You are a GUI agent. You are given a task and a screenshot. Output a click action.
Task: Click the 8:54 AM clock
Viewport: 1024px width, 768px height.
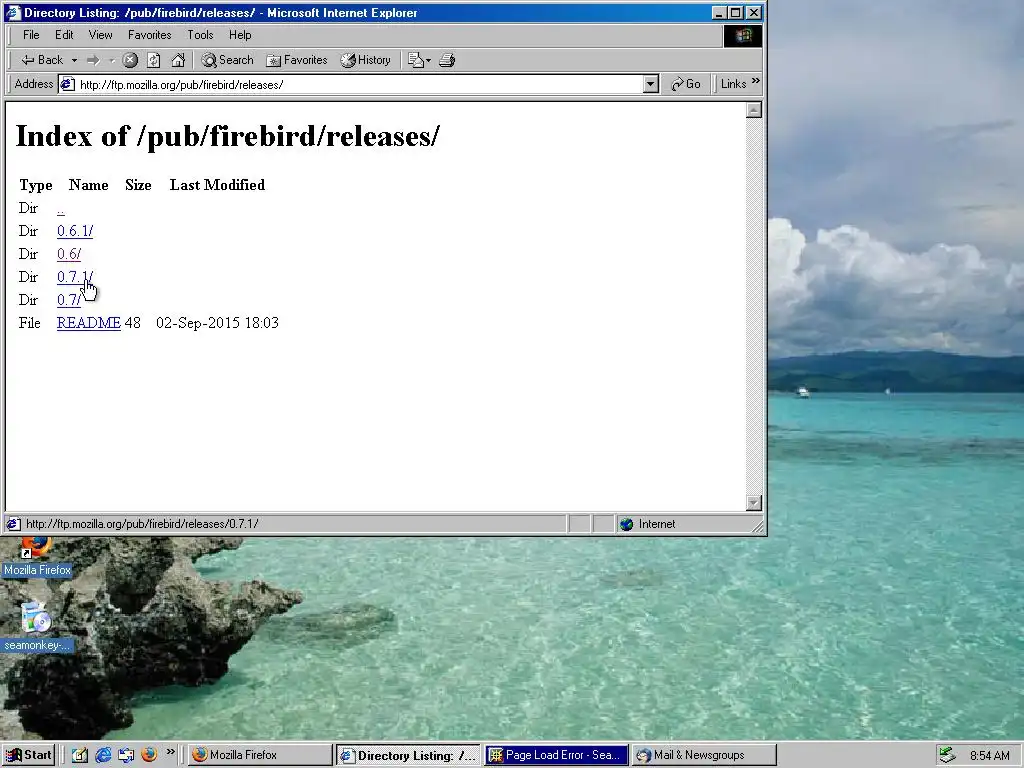(989, 756)
